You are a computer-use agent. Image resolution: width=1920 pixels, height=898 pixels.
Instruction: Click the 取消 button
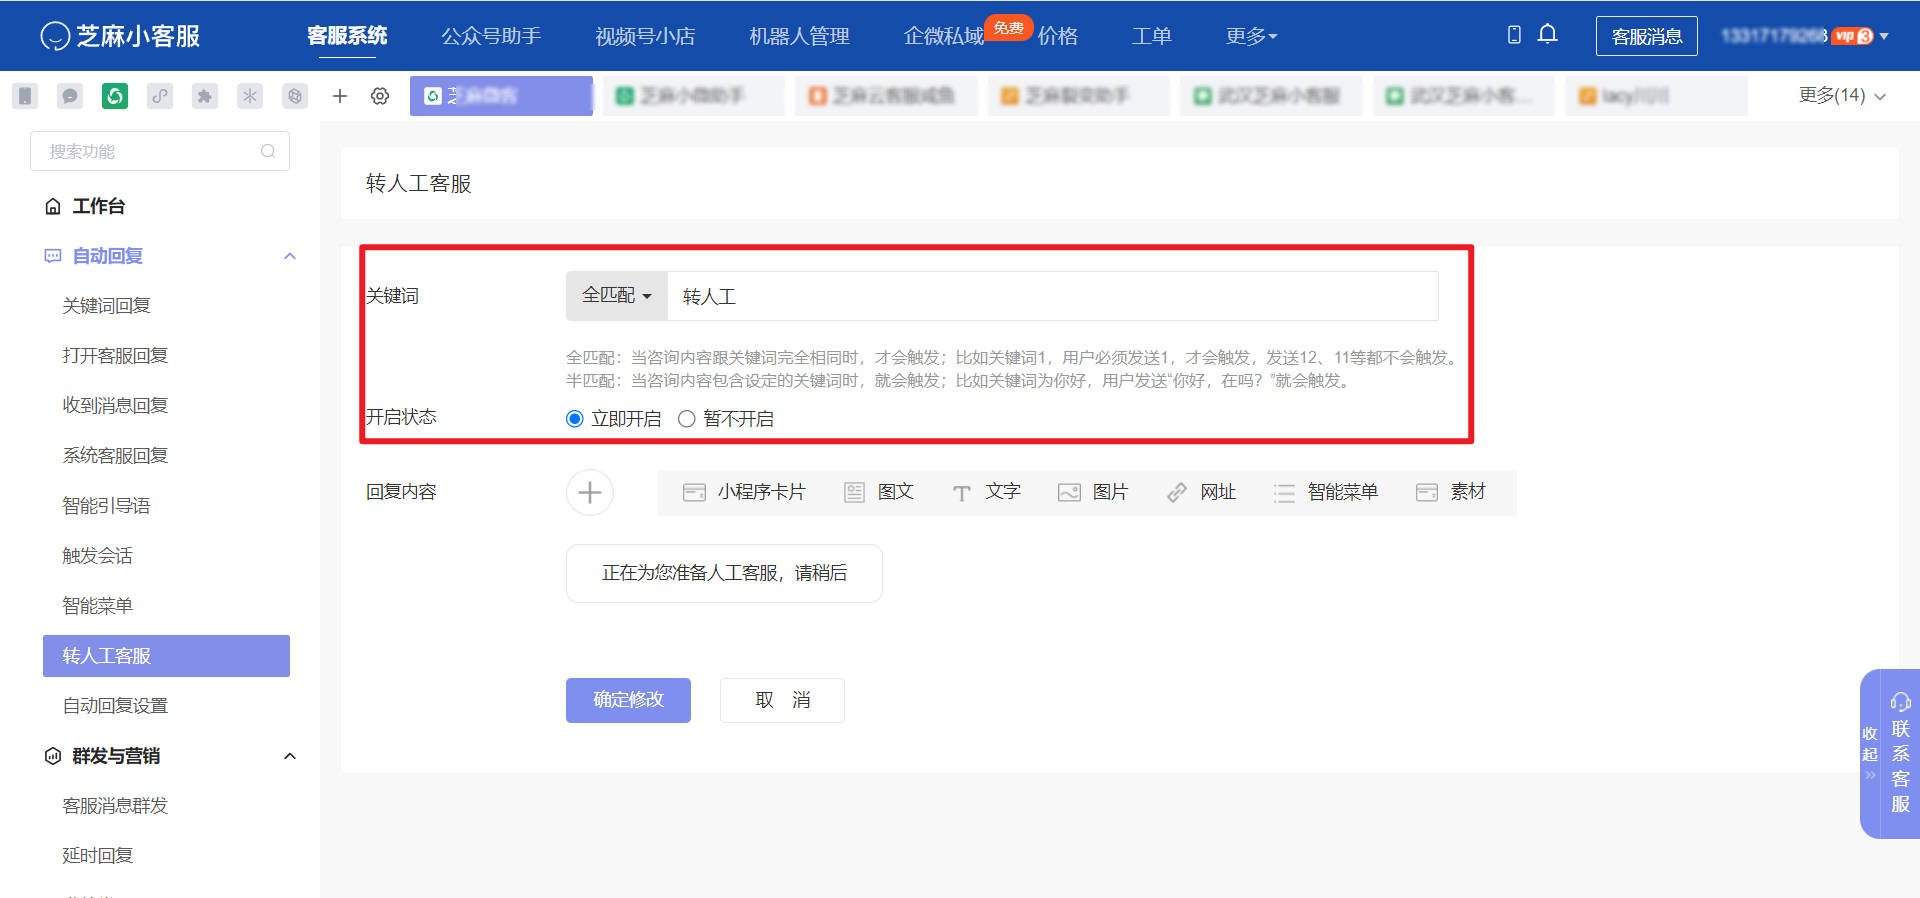pos(782,700)
